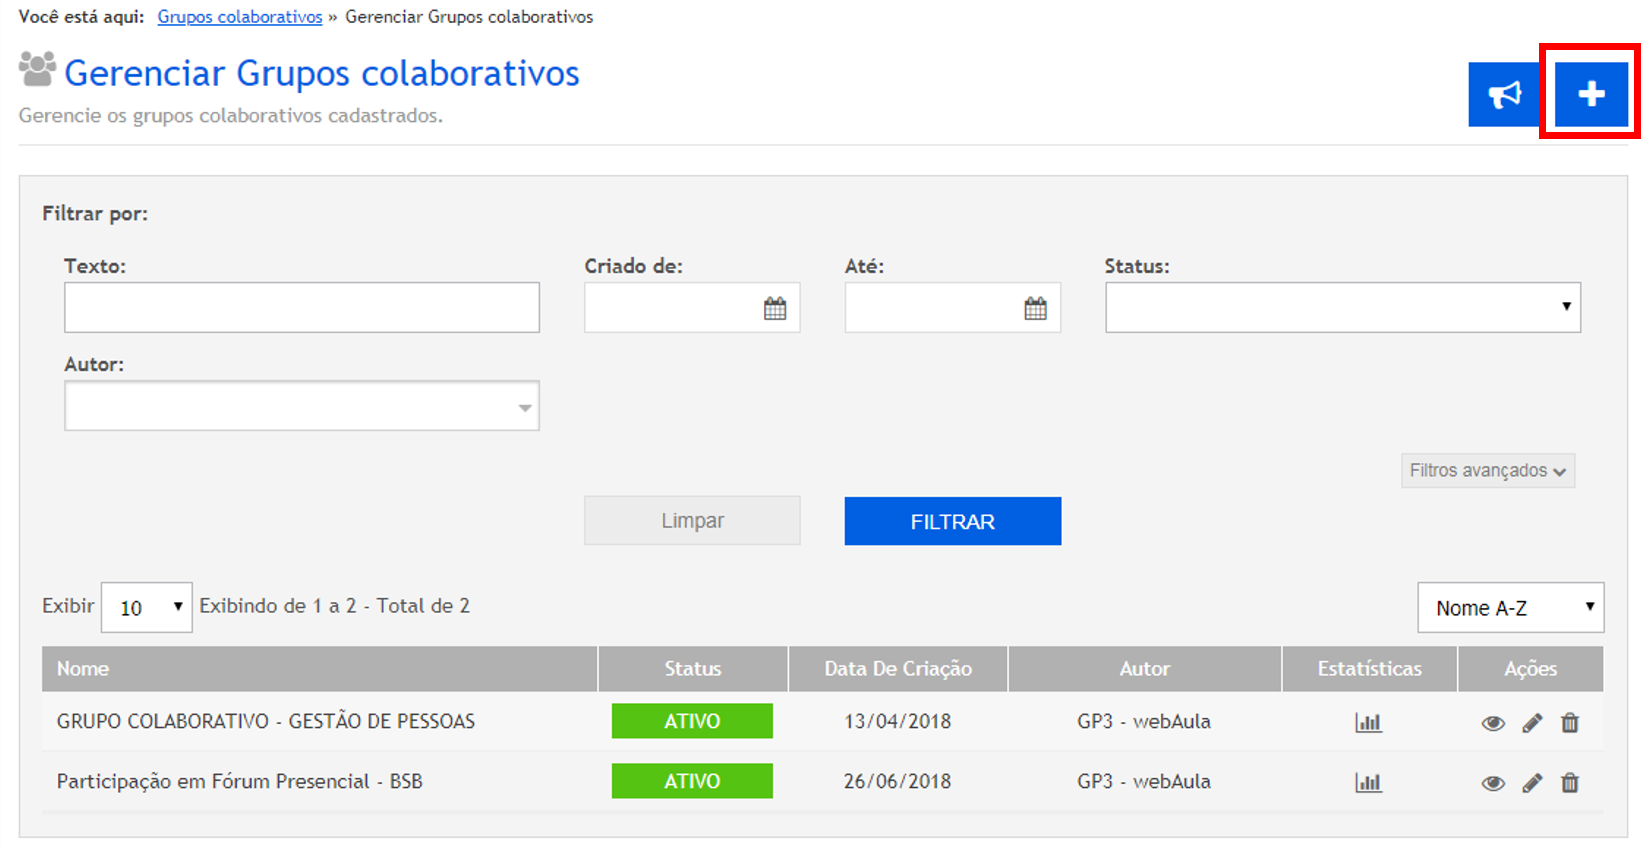Open calendar picker for Criado de field

click(x=775, y=308)
